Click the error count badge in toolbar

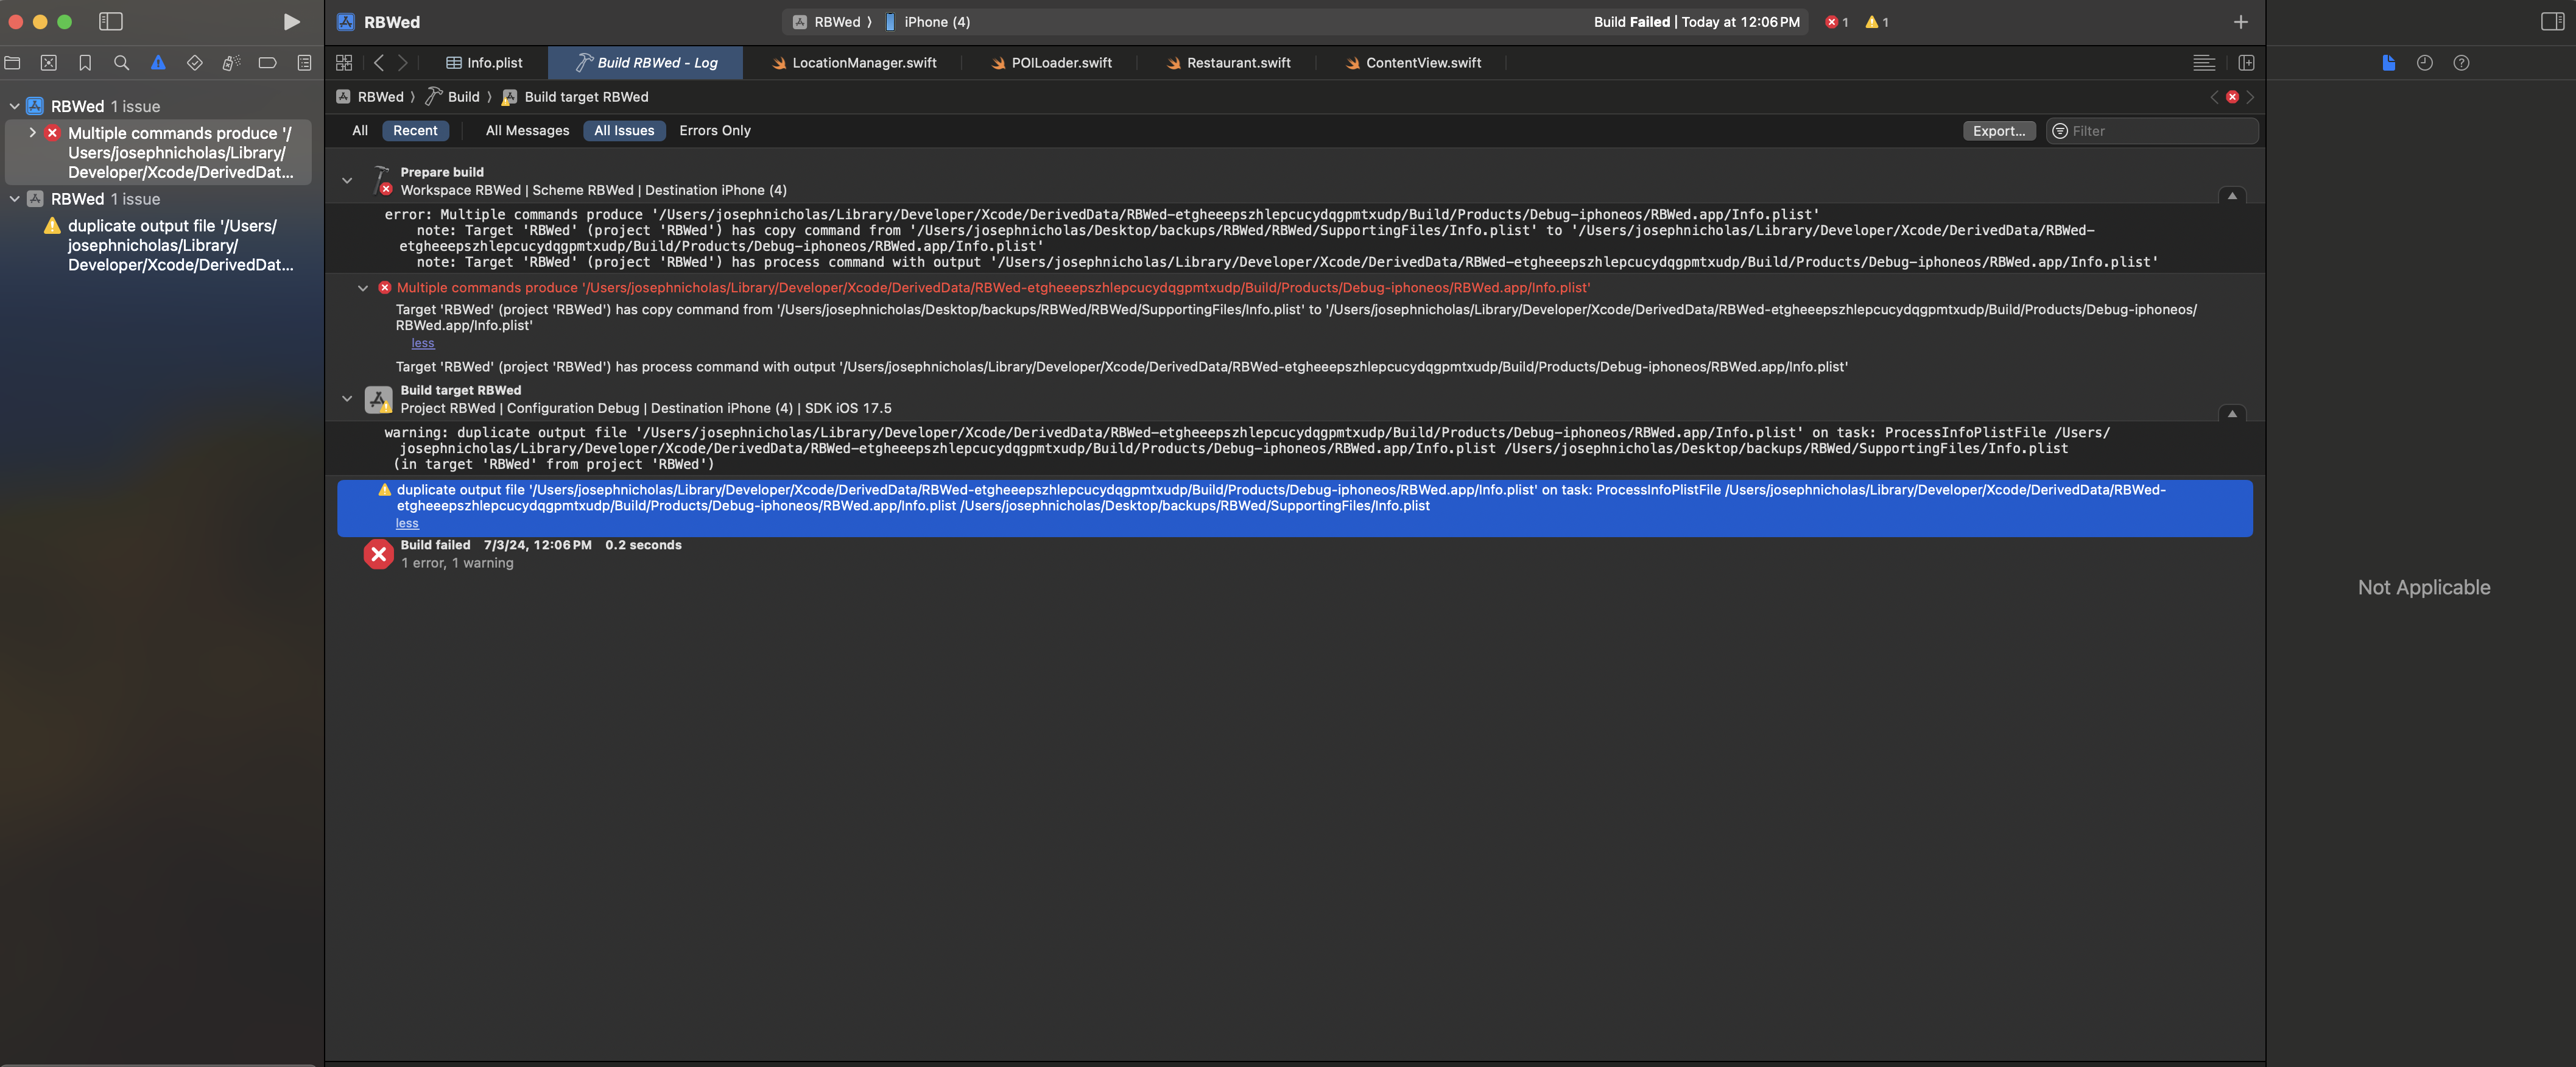1836,22
